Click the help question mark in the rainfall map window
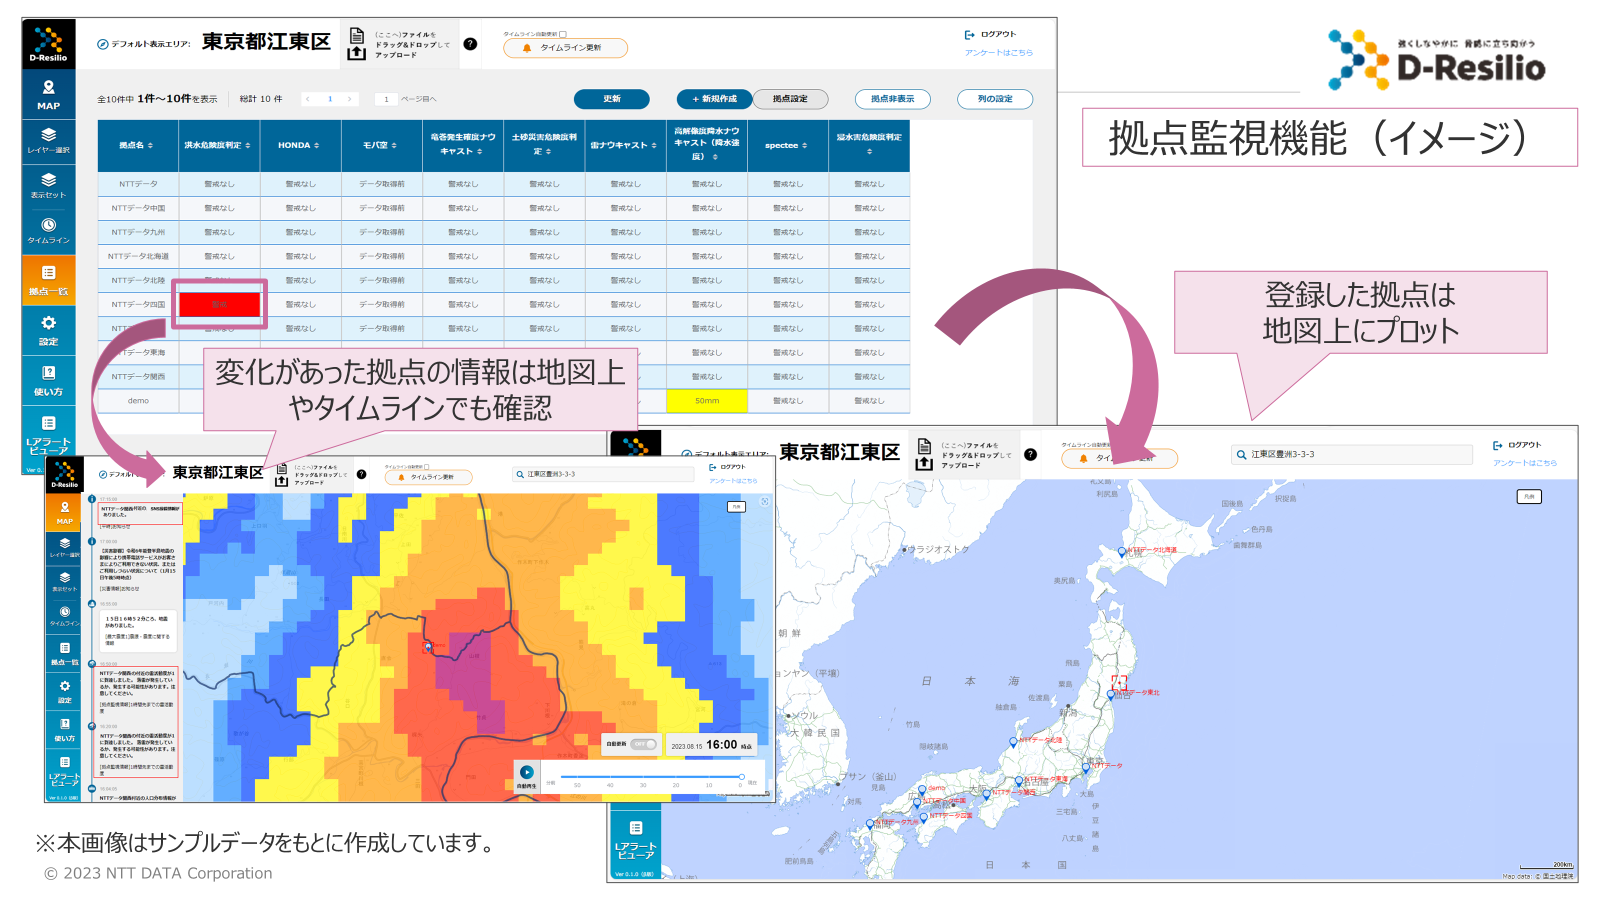The height and width of the screenshot is (900, 1600). coord(362,474)
